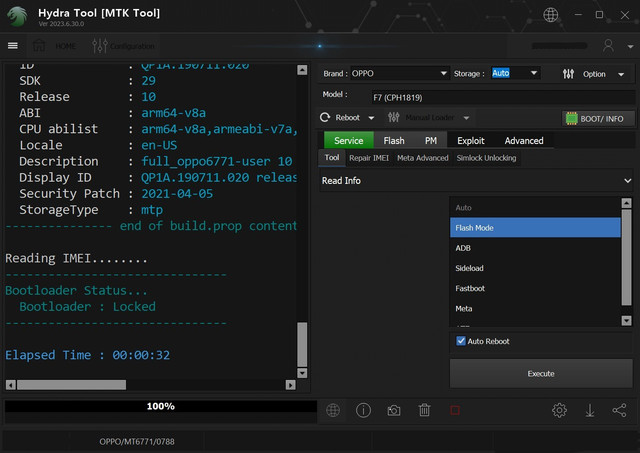
Task: Switch to the PM tab
Action: click(x=431, y=140)
